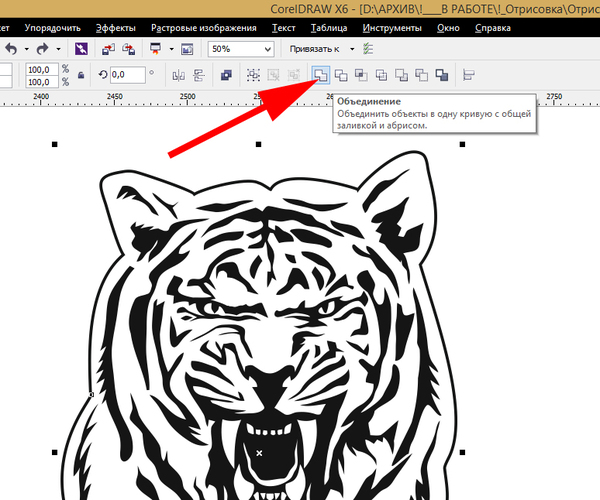600x500 pixels.
Task: Open the Align and distribute icon
Action: [x=468, y=74]
